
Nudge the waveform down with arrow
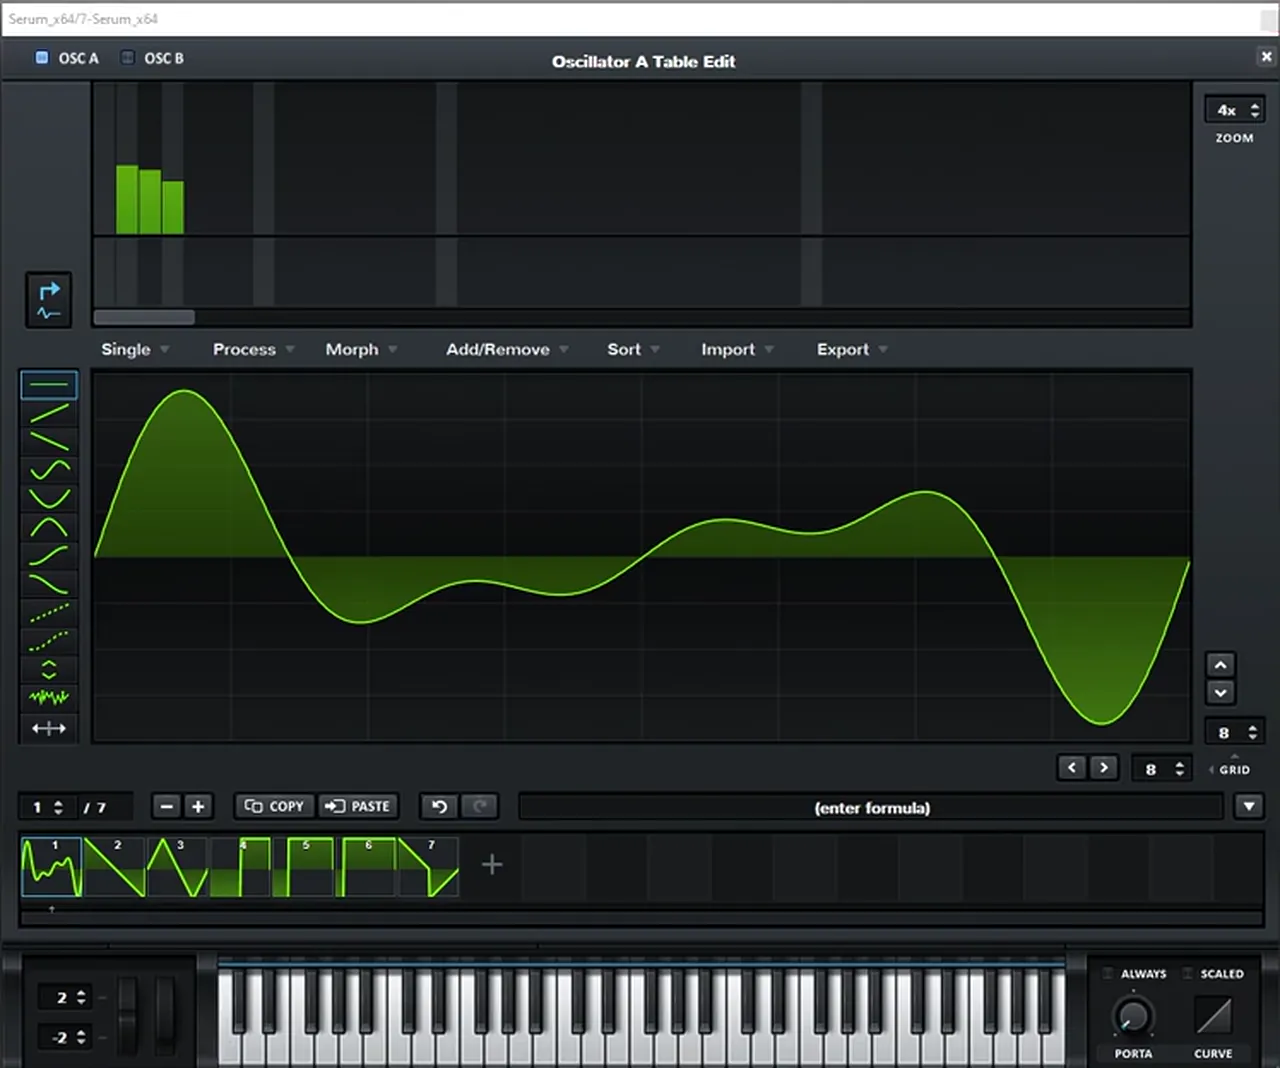pyautogui.click(x=1220, y=692)
